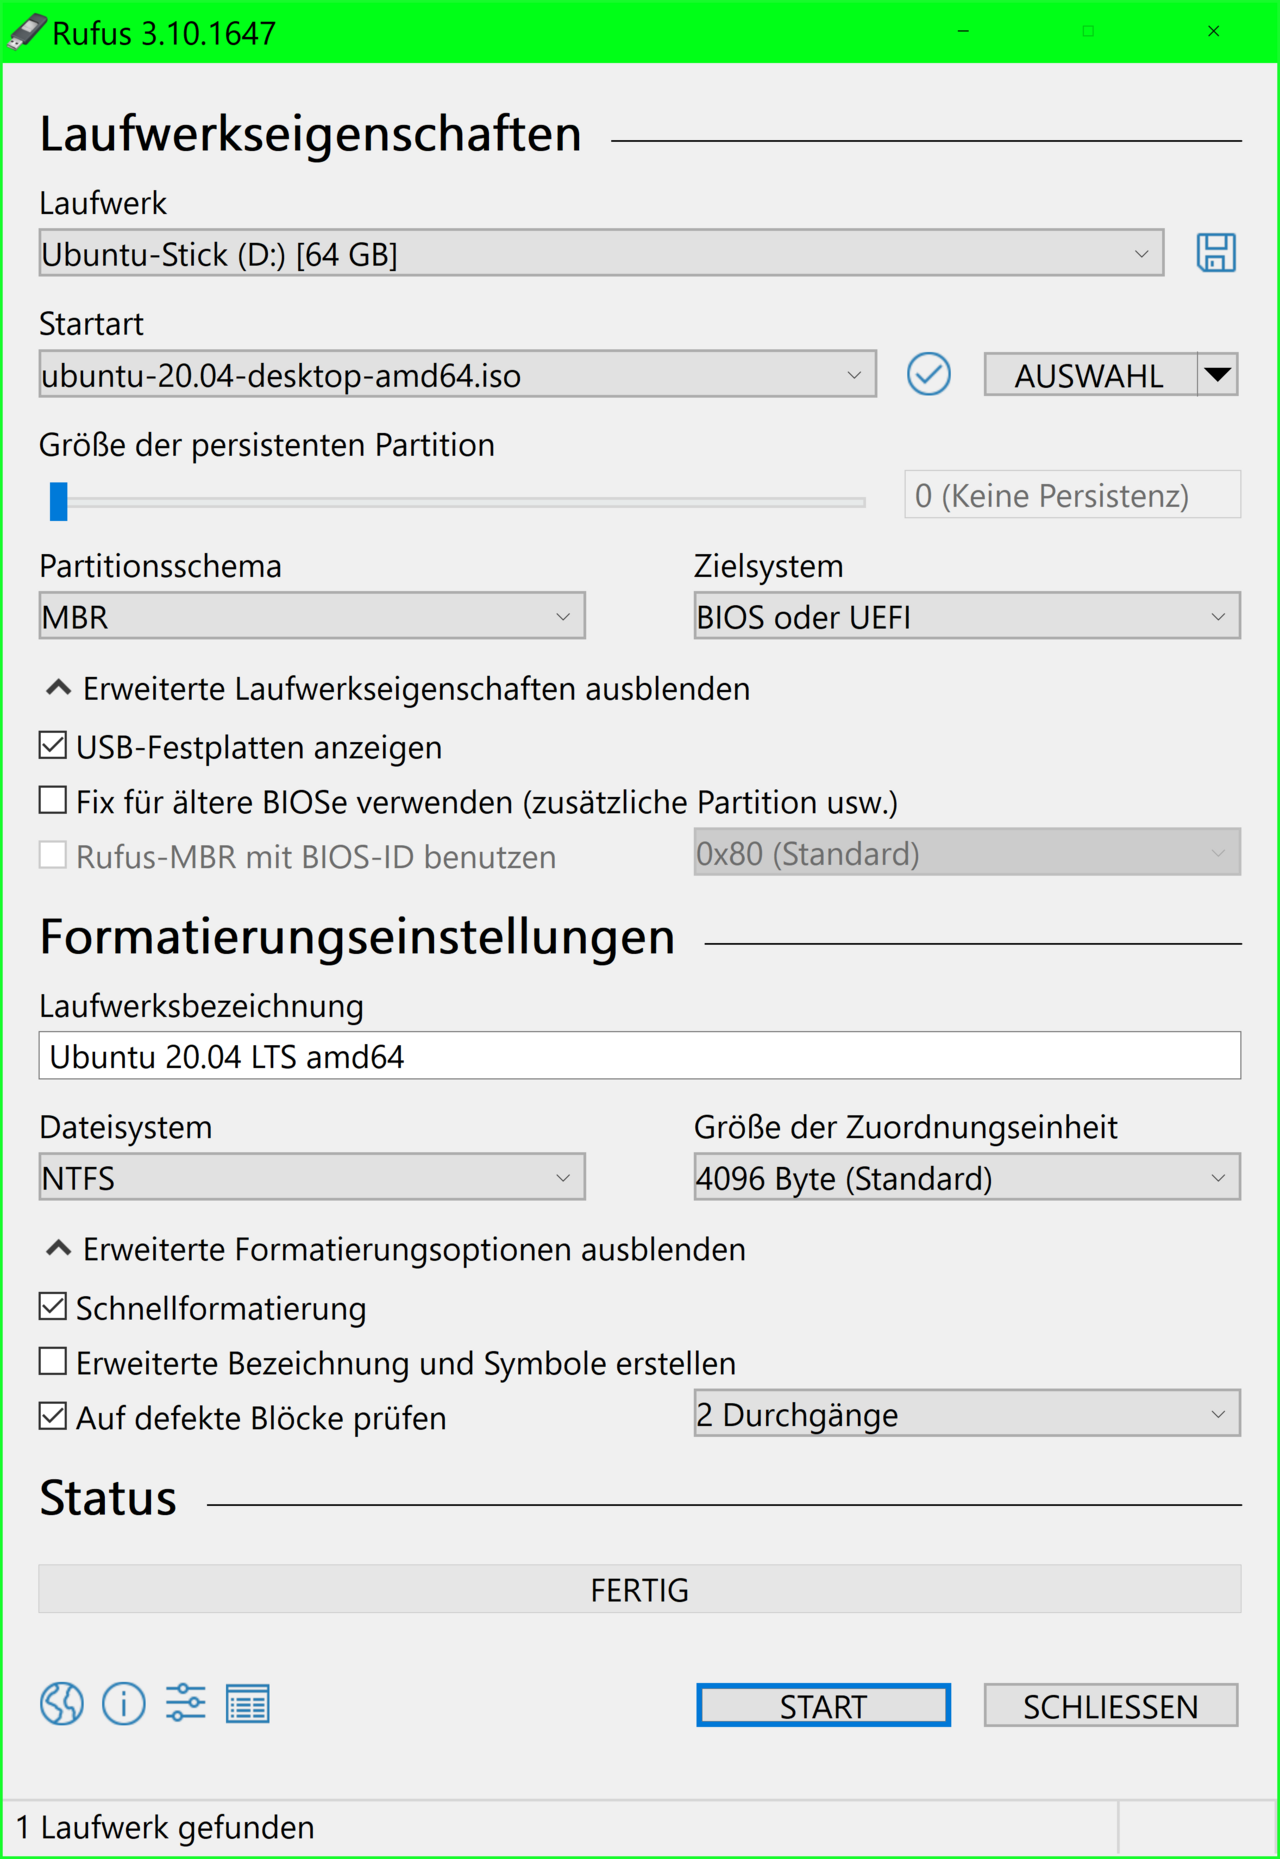1280x1859 pixels.
Task: Click the 'Rufus 3.10.1647' window title
Action: coord(164,33)
